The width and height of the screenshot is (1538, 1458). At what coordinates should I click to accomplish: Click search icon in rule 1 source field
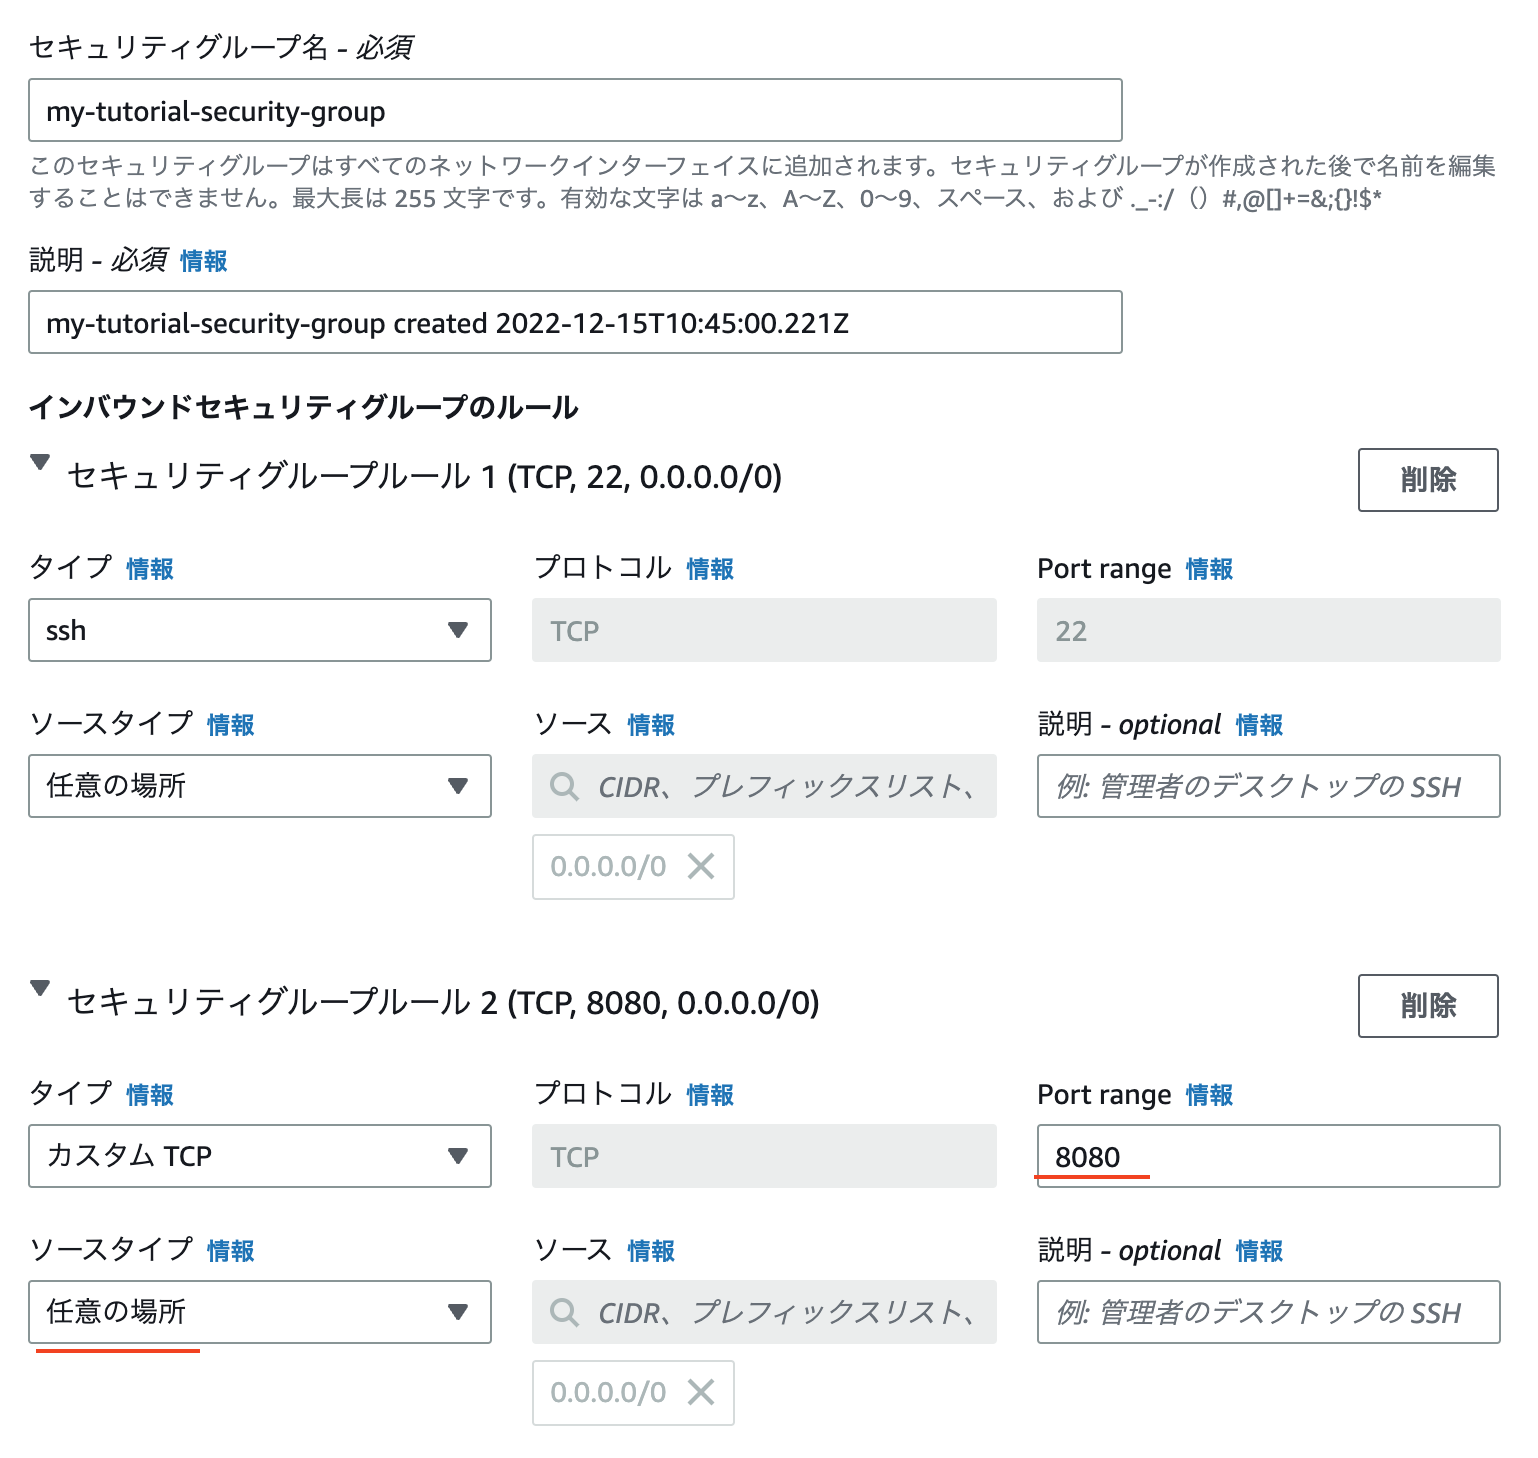pyautogui.click(x=565, y=786)
